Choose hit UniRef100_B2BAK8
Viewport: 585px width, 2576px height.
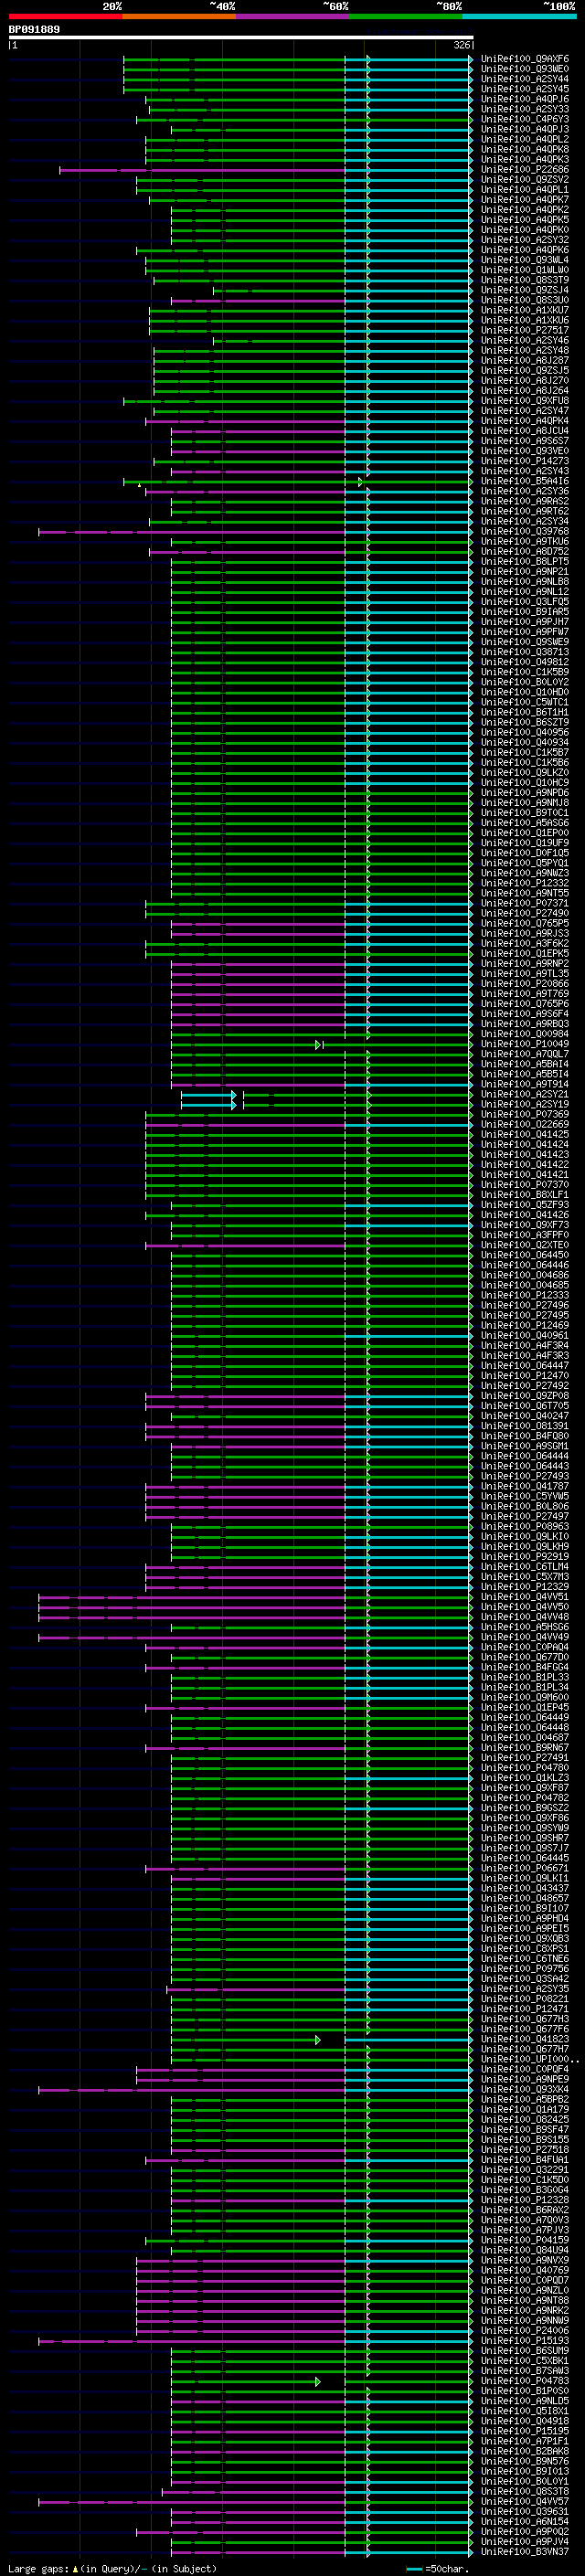coord(525,2451)
